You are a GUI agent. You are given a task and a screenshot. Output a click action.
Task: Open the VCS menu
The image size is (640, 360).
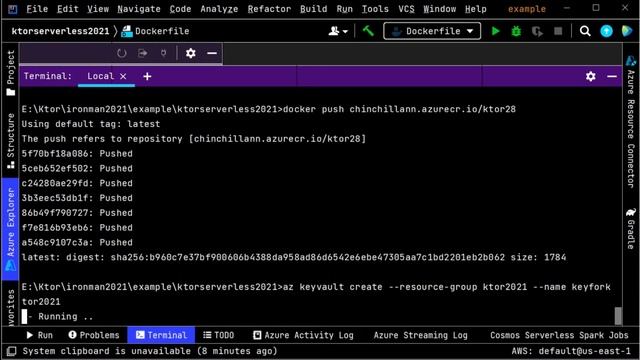(x=406, y=9)
